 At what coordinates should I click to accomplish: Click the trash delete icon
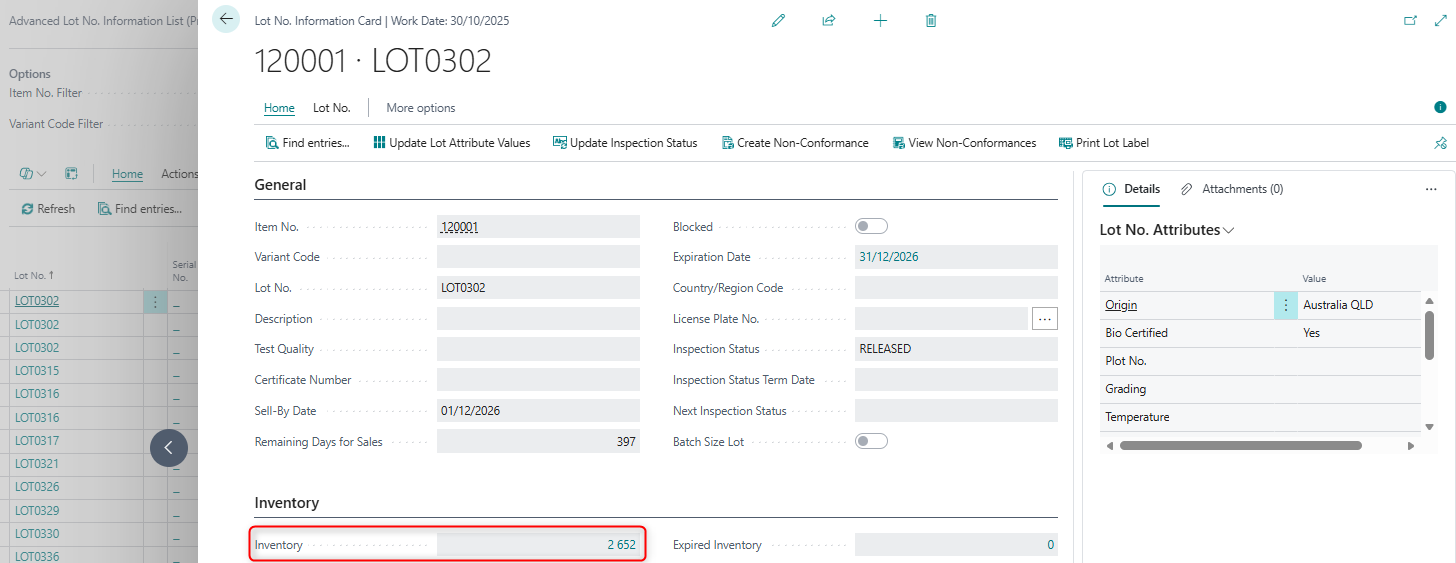pyautogui.click(x=931, y=20)
